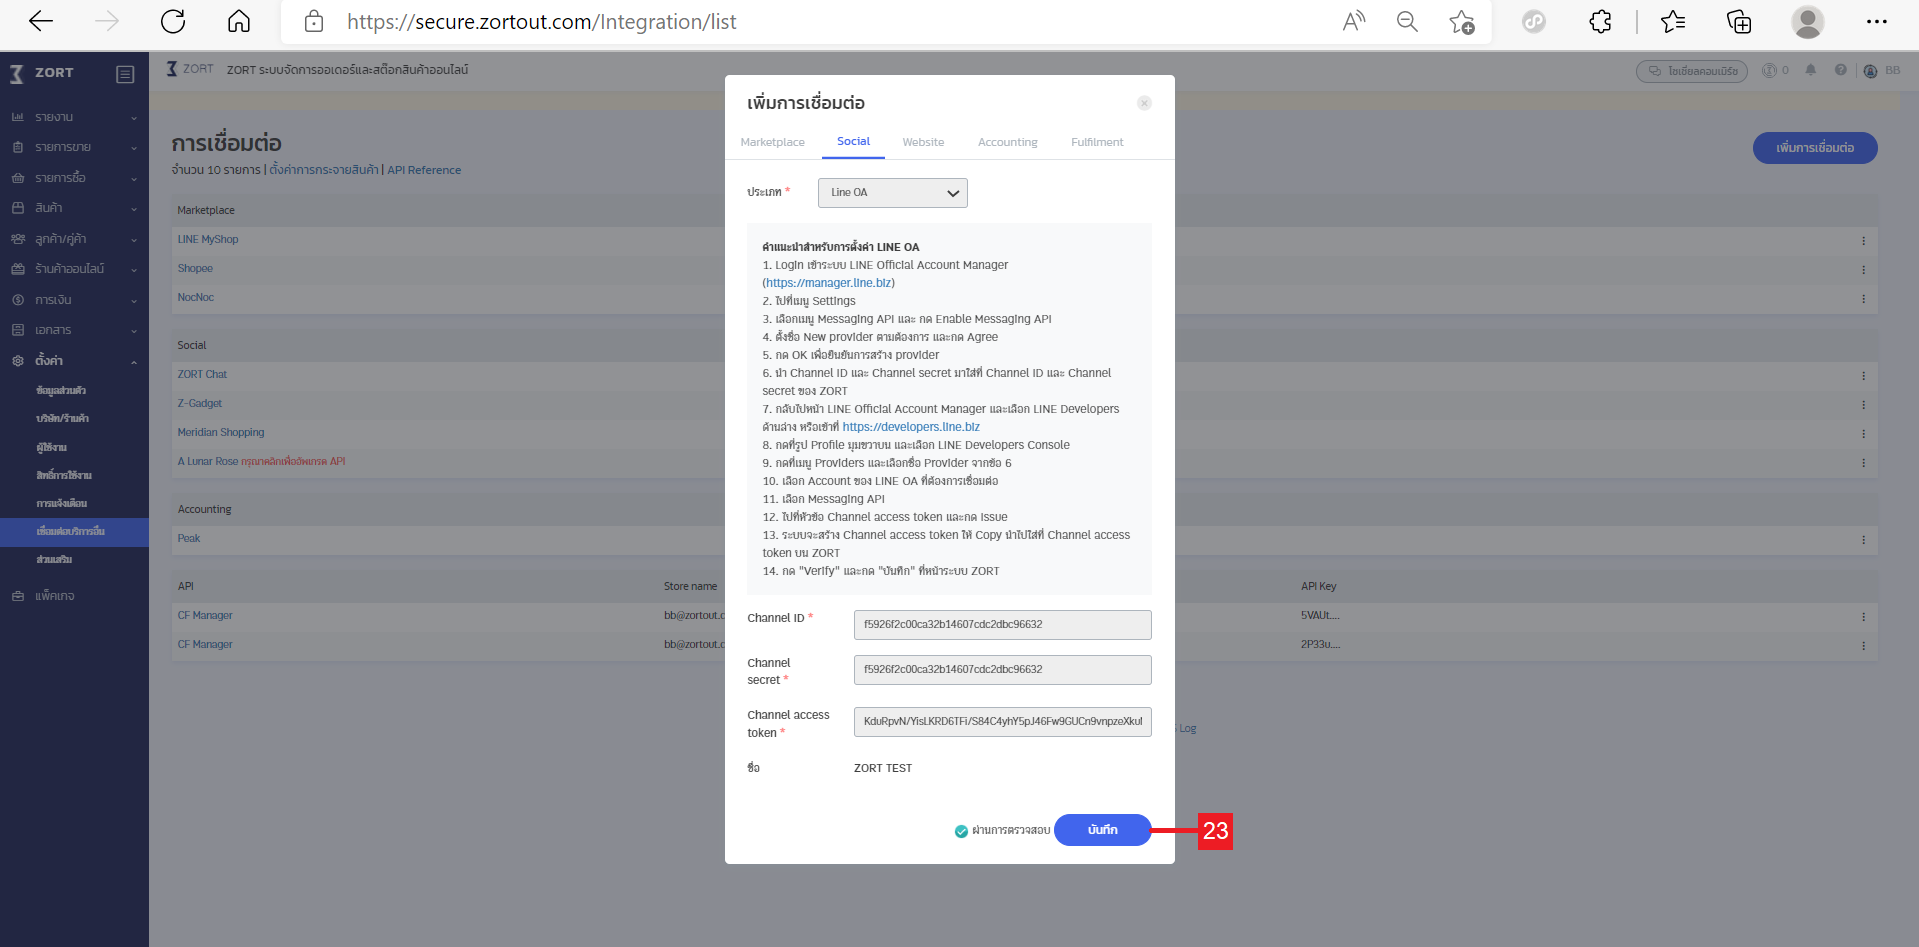Open the browser extensions puzzle icon
The width and height of the screenshot is (1919, 947).
click(1600, 21)
